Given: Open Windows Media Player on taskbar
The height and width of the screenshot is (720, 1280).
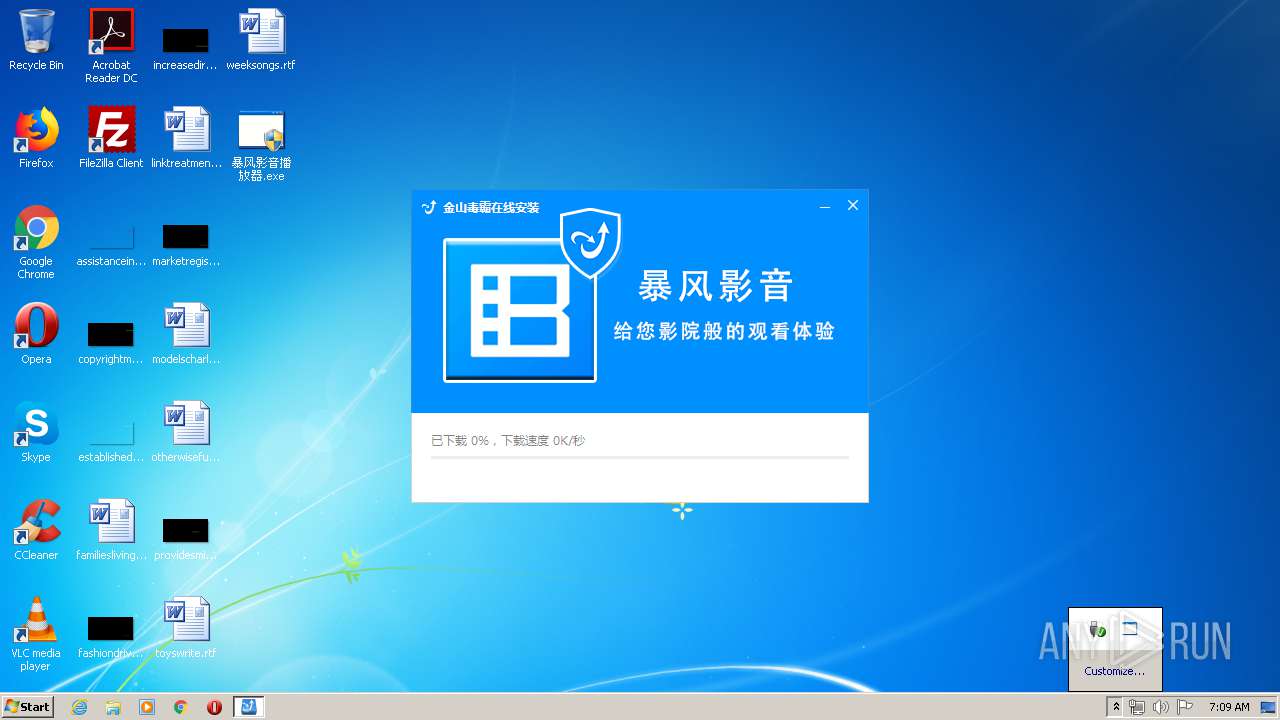Looking at the screenshot, I should (147, 707).
